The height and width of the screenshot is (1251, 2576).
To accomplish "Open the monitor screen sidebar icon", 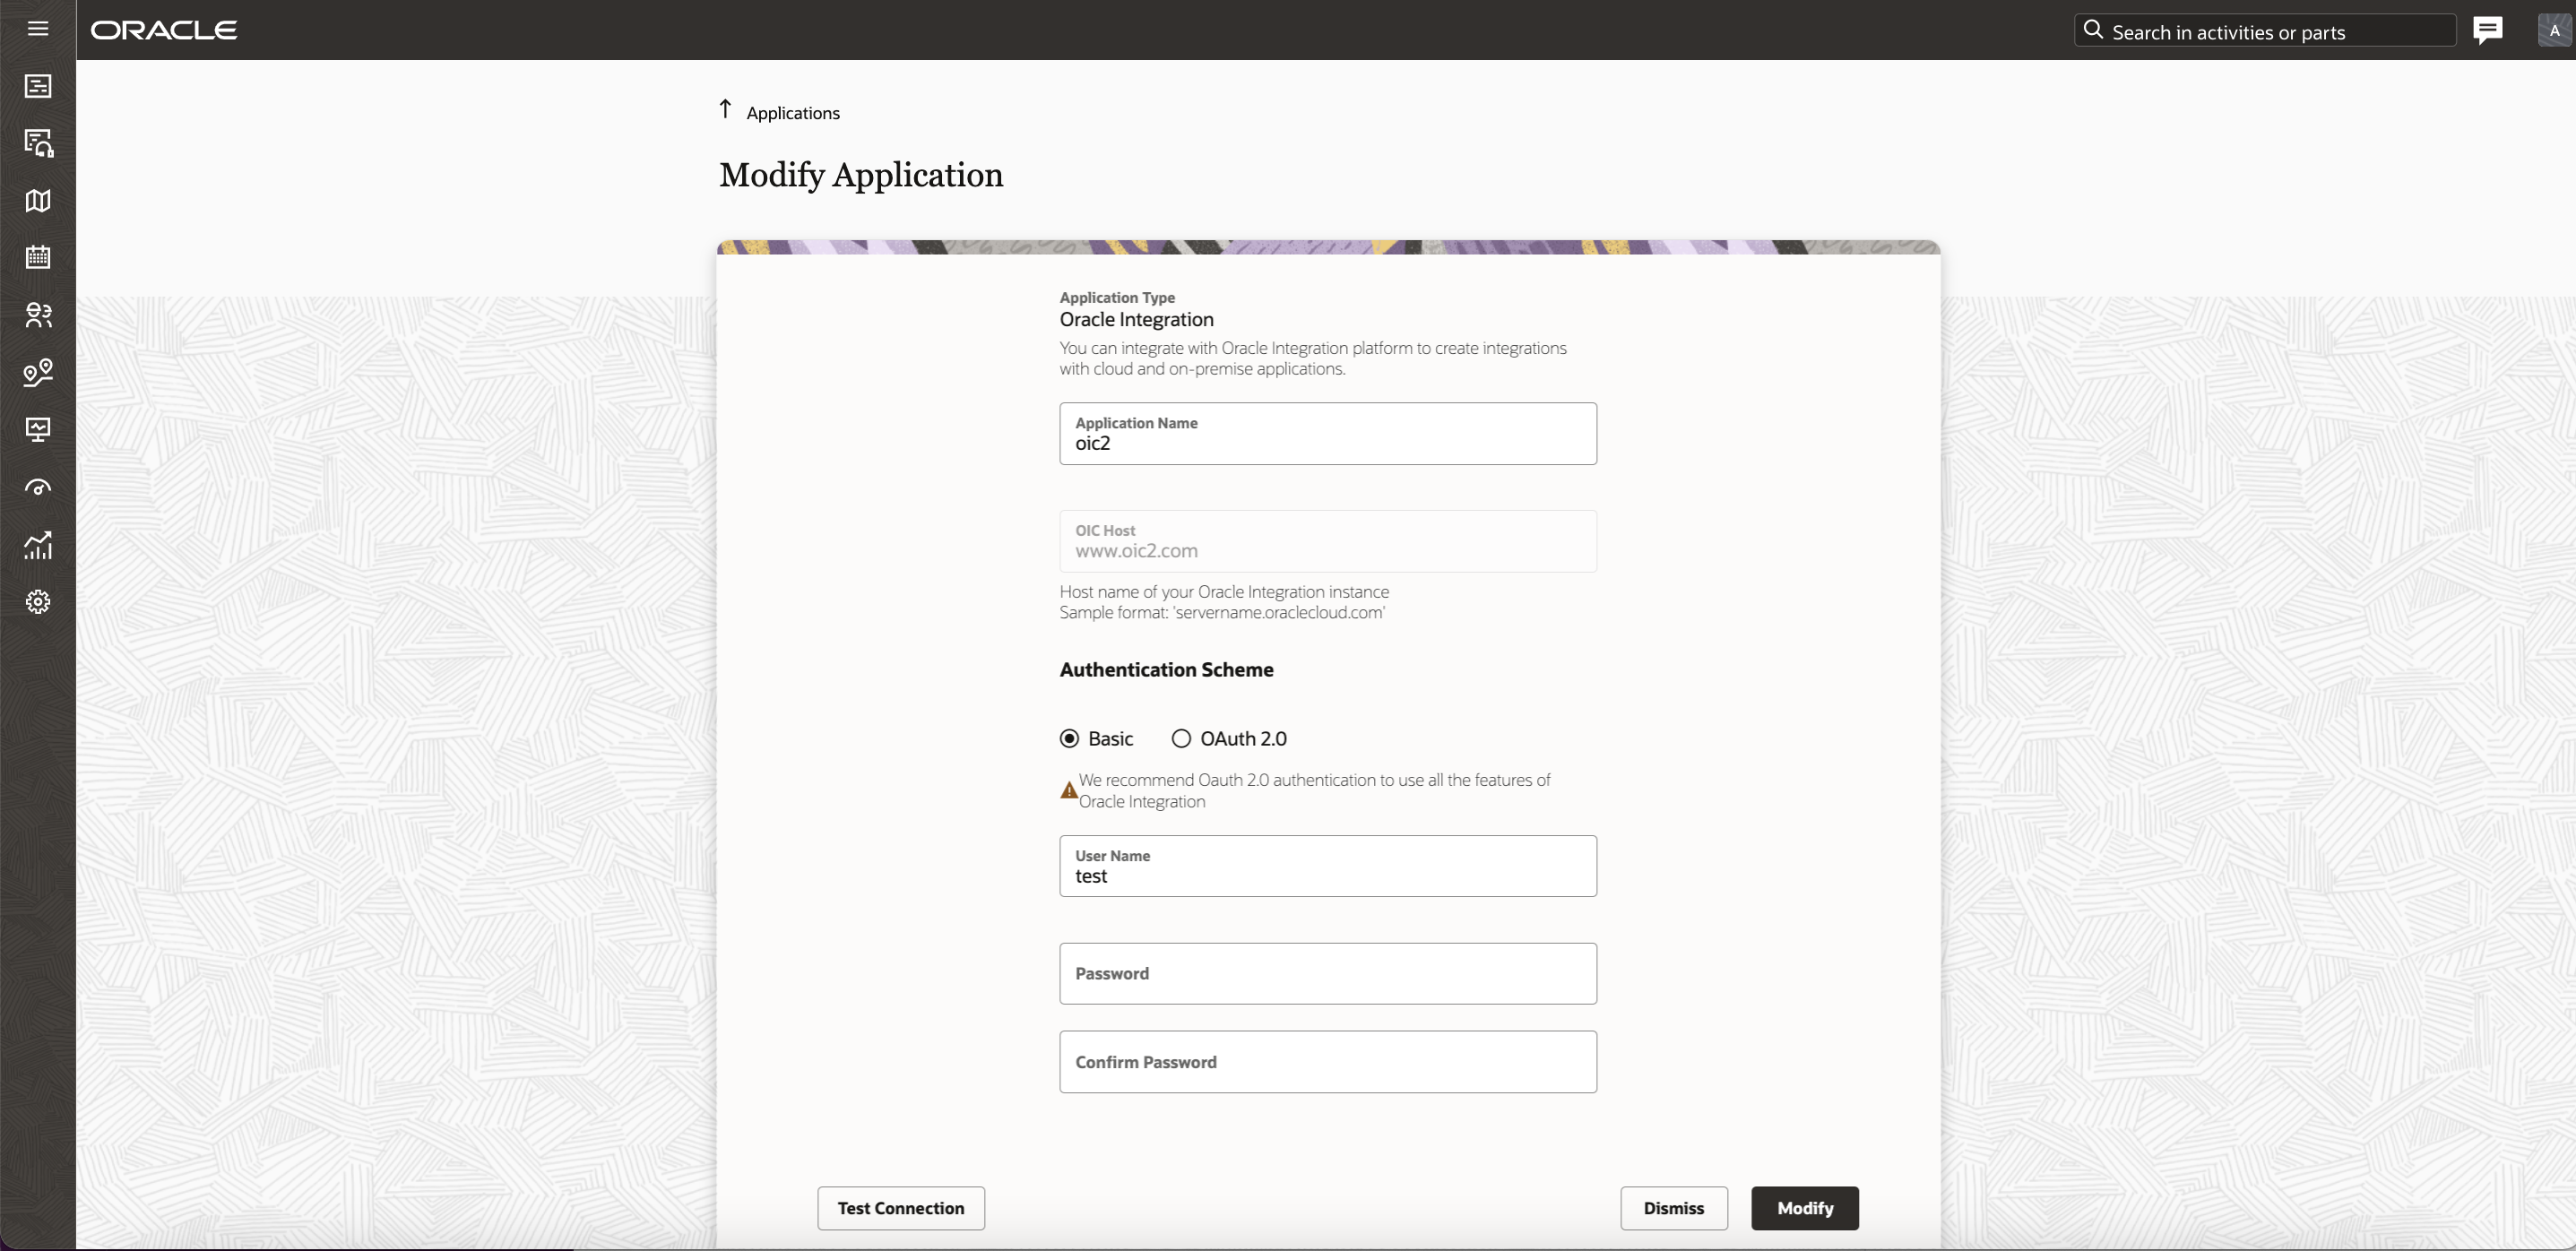I will (x=38, y=430).
